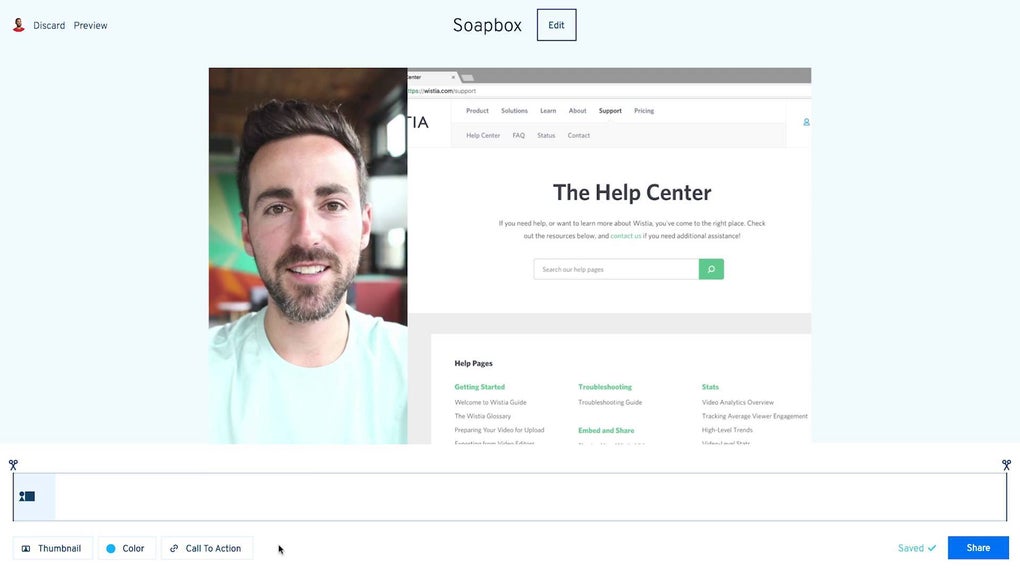Select the FAQ sub-tab

pyautogui.click(x=518, y=135)
